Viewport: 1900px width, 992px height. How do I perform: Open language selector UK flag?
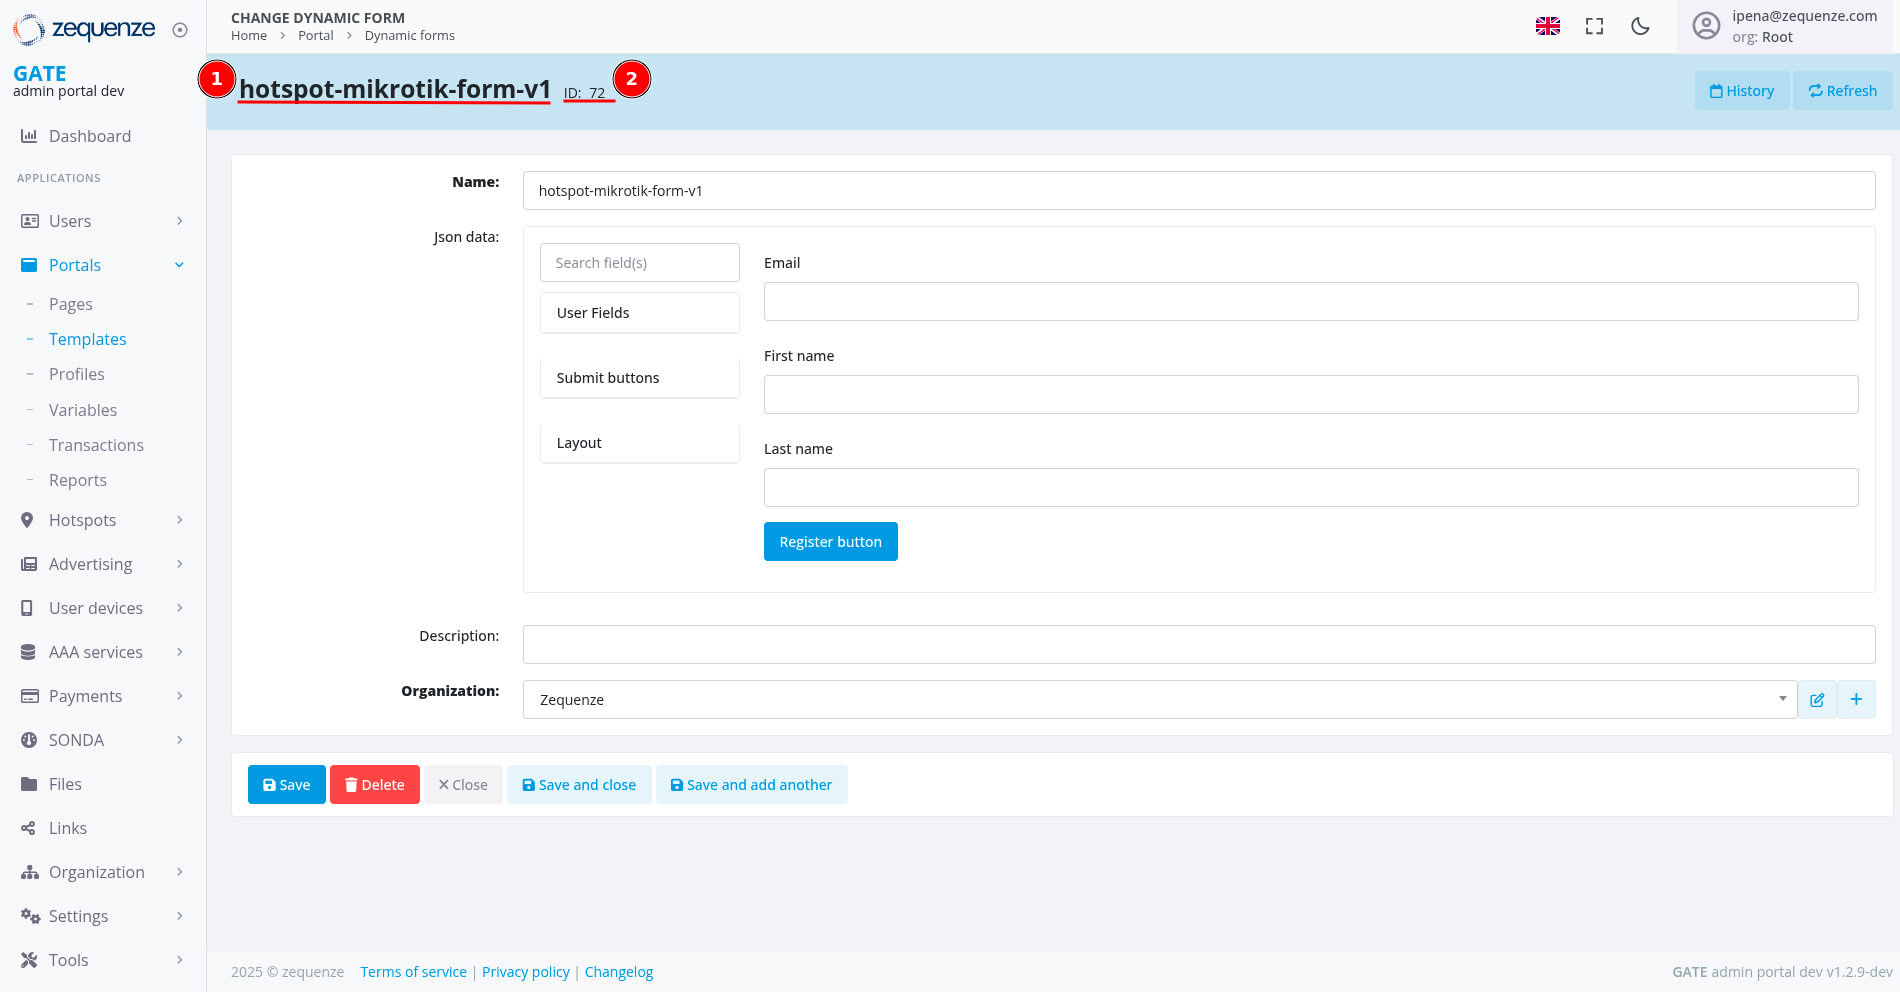pos(1547,27)
